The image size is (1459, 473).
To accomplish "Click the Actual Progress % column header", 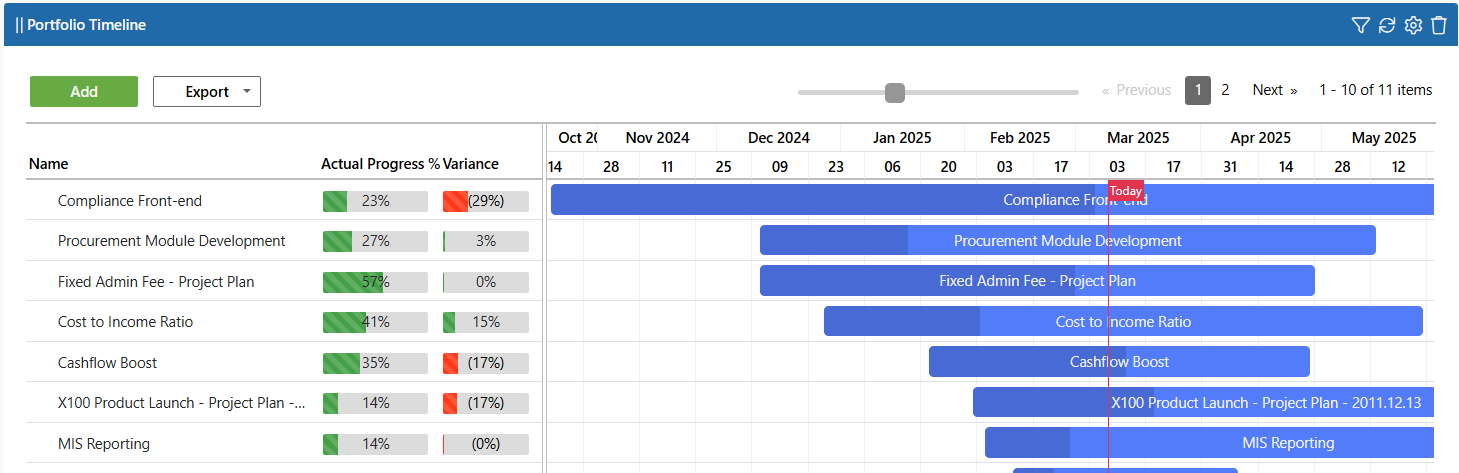I will coord(380,164).
